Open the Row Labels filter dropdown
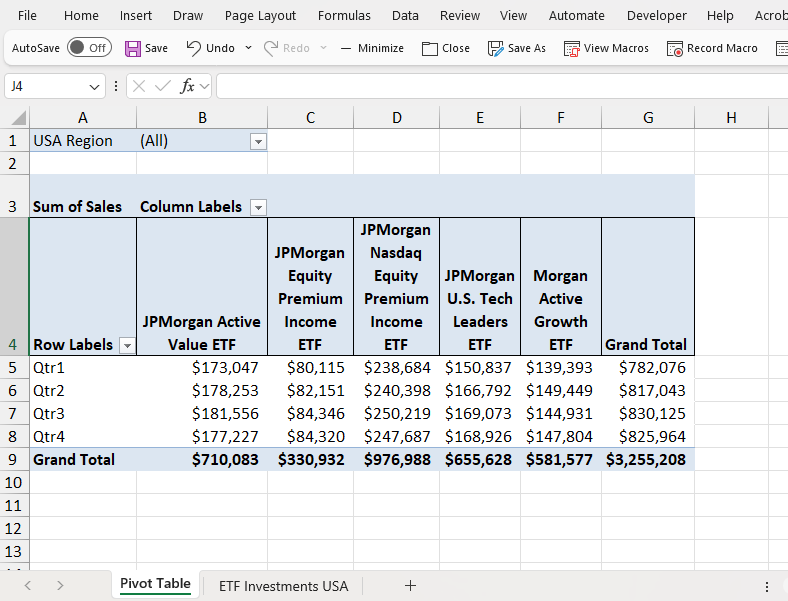The image size is (788, 601). tap(126, 345)
